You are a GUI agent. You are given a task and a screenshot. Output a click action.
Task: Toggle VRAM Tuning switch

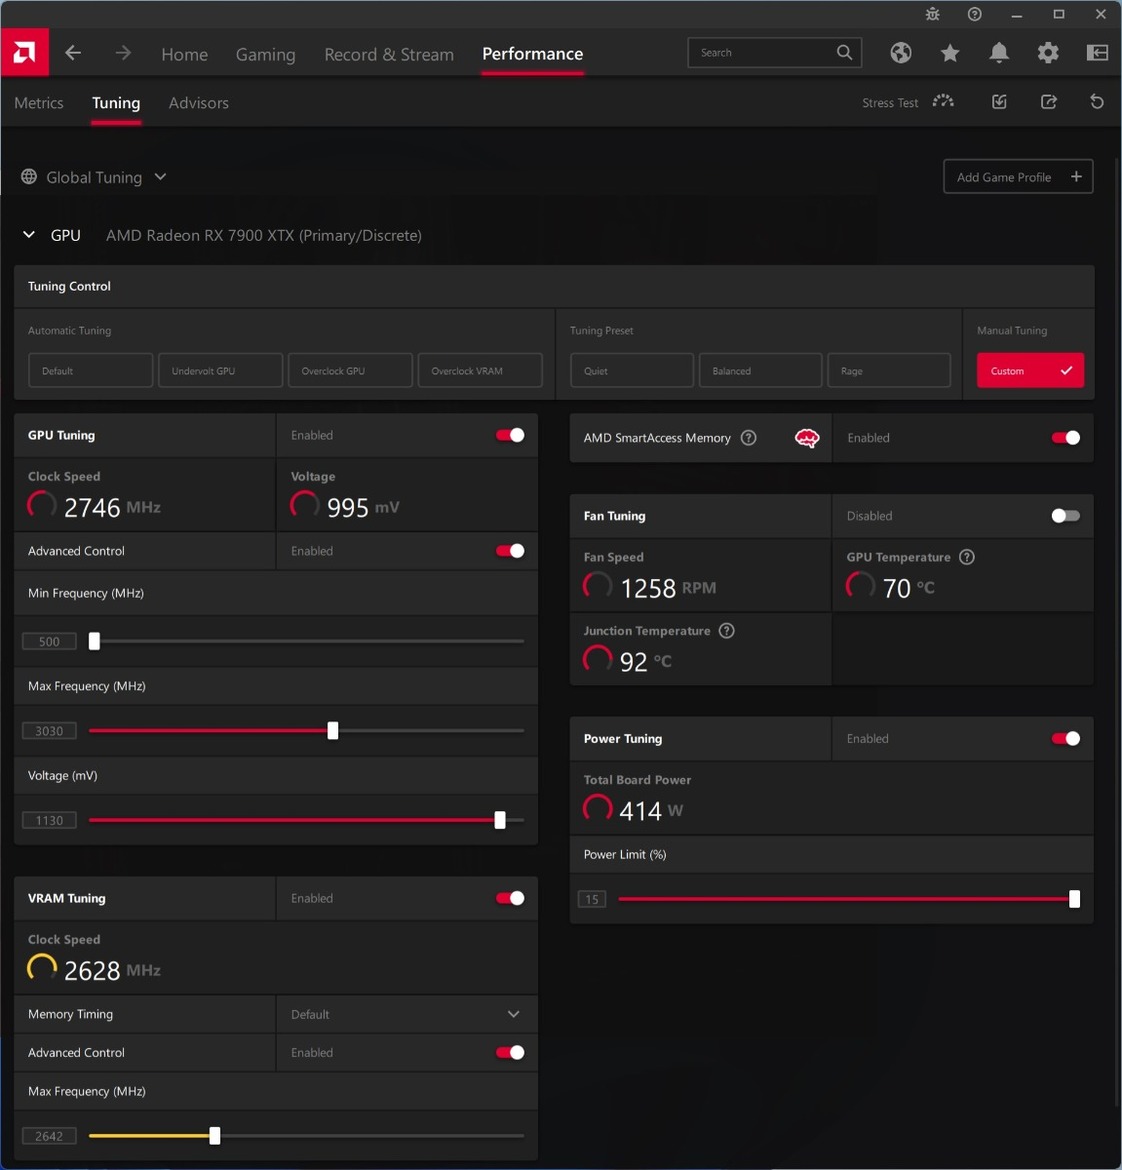point(510,898)
